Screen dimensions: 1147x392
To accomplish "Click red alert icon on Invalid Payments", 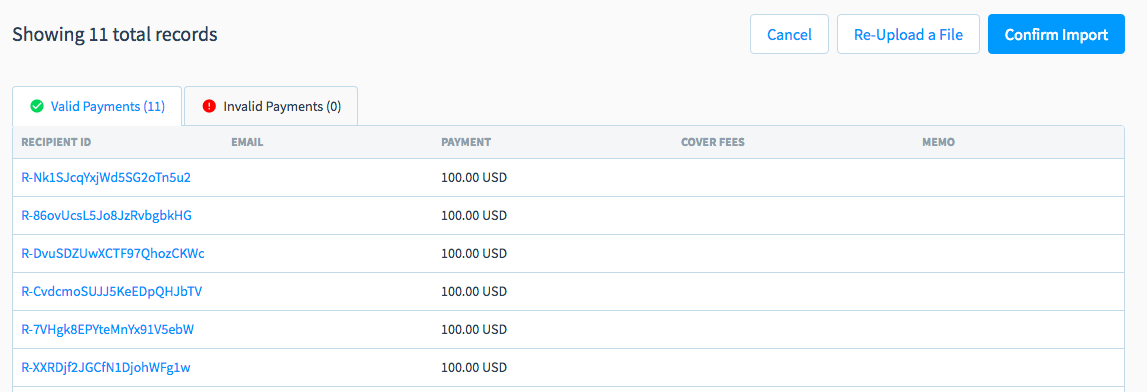I will tap(210, 106).
